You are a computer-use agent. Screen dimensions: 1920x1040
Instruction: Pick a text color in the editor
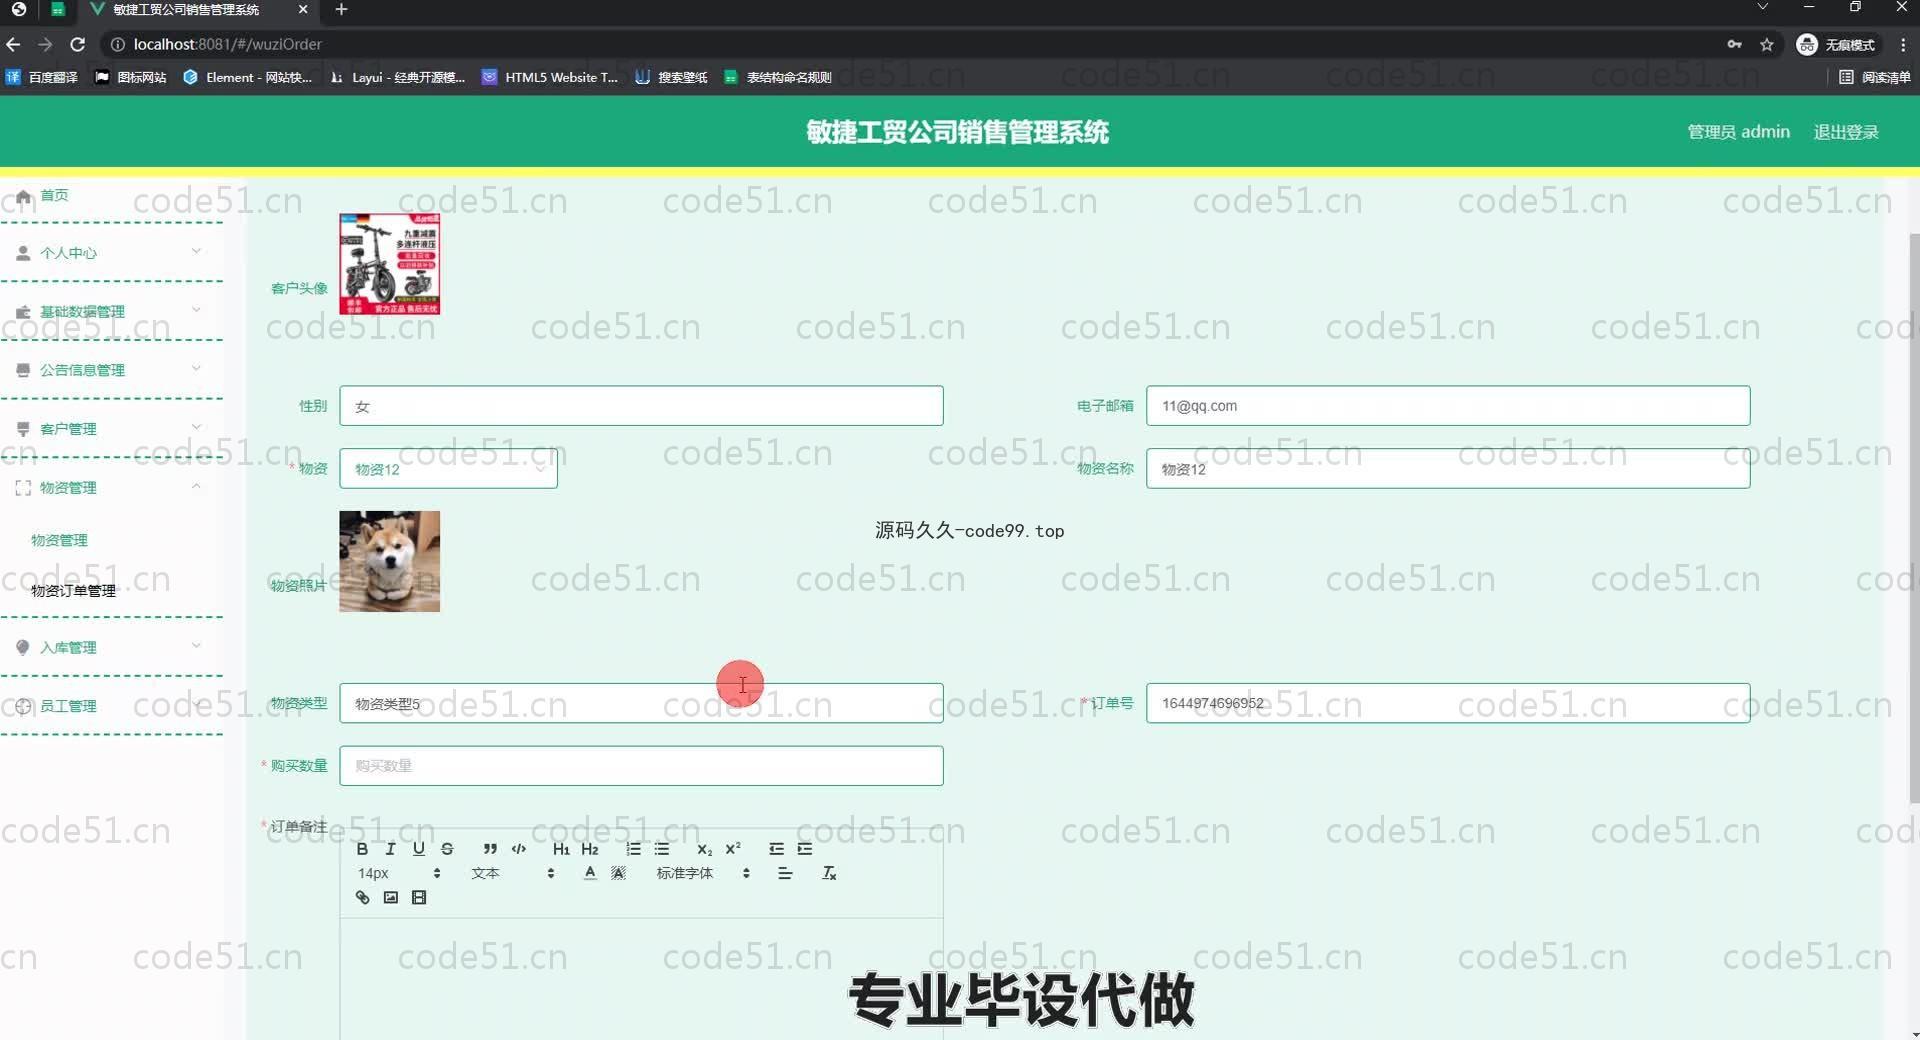click(590, 874)
